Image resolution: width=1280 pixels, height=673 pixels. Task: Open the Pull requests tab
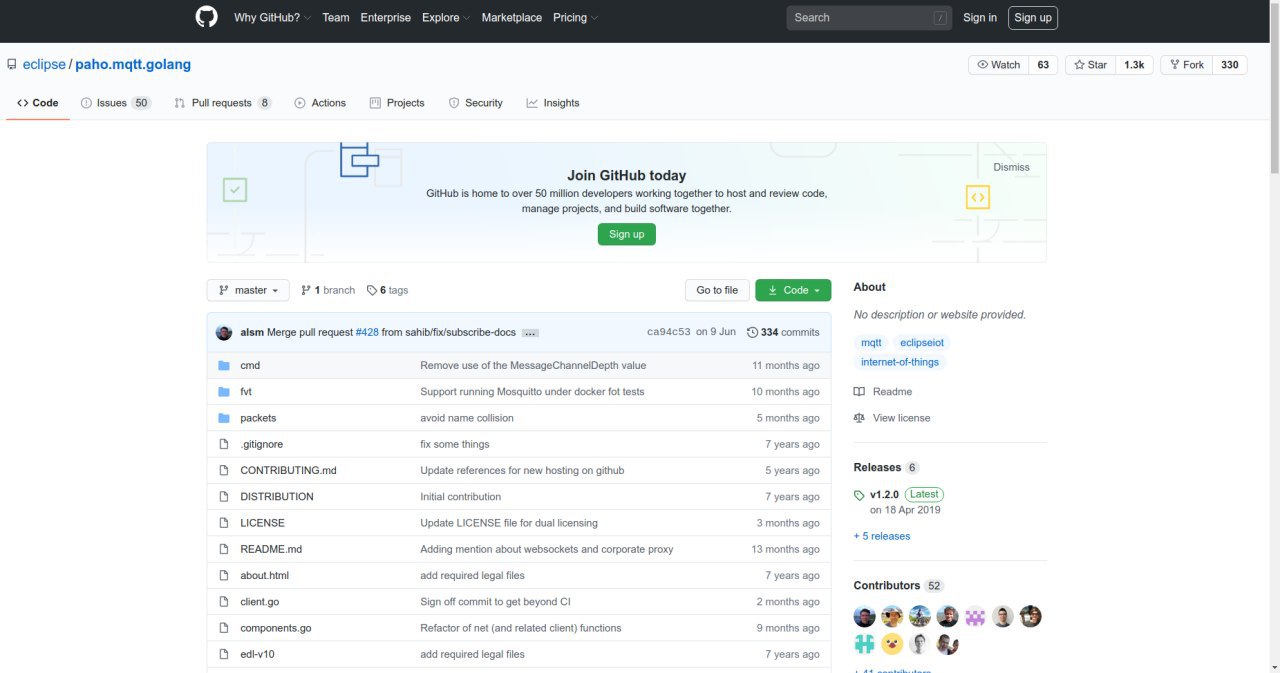pyautogui.click(x=223, y=103)
